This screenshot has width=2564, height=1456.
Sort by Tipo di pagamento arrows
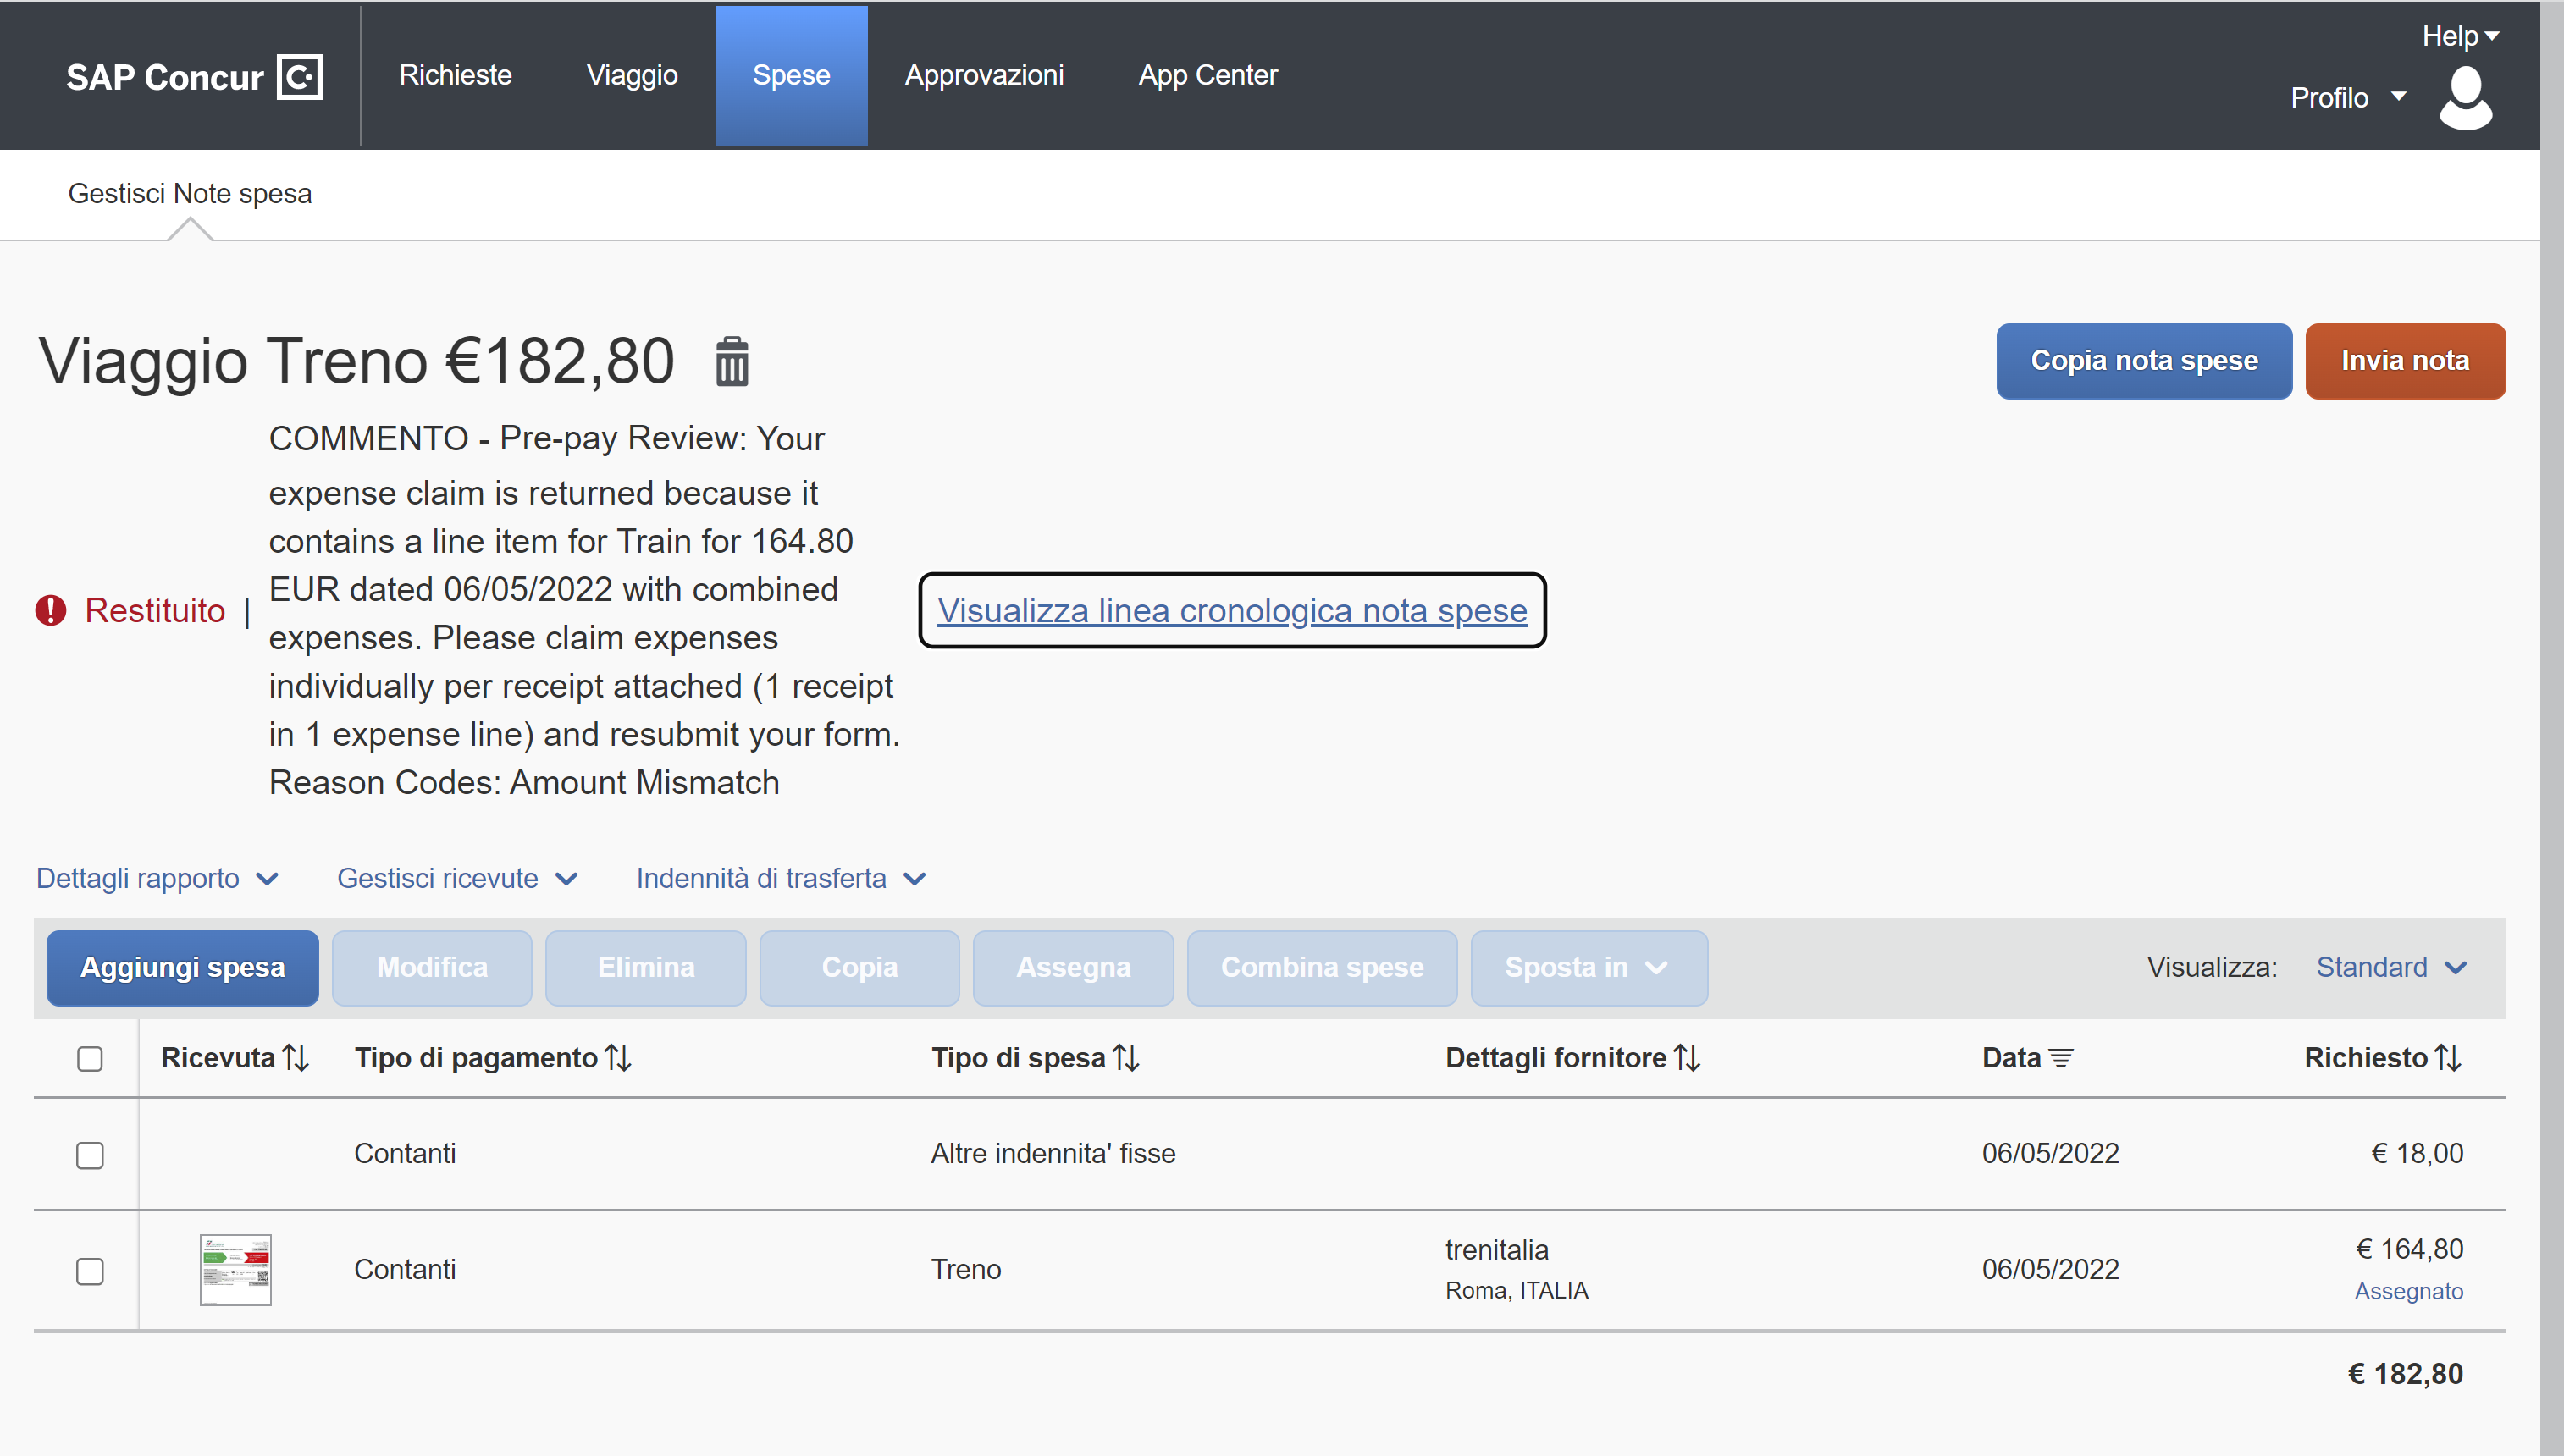click(x=619, y=1058)
